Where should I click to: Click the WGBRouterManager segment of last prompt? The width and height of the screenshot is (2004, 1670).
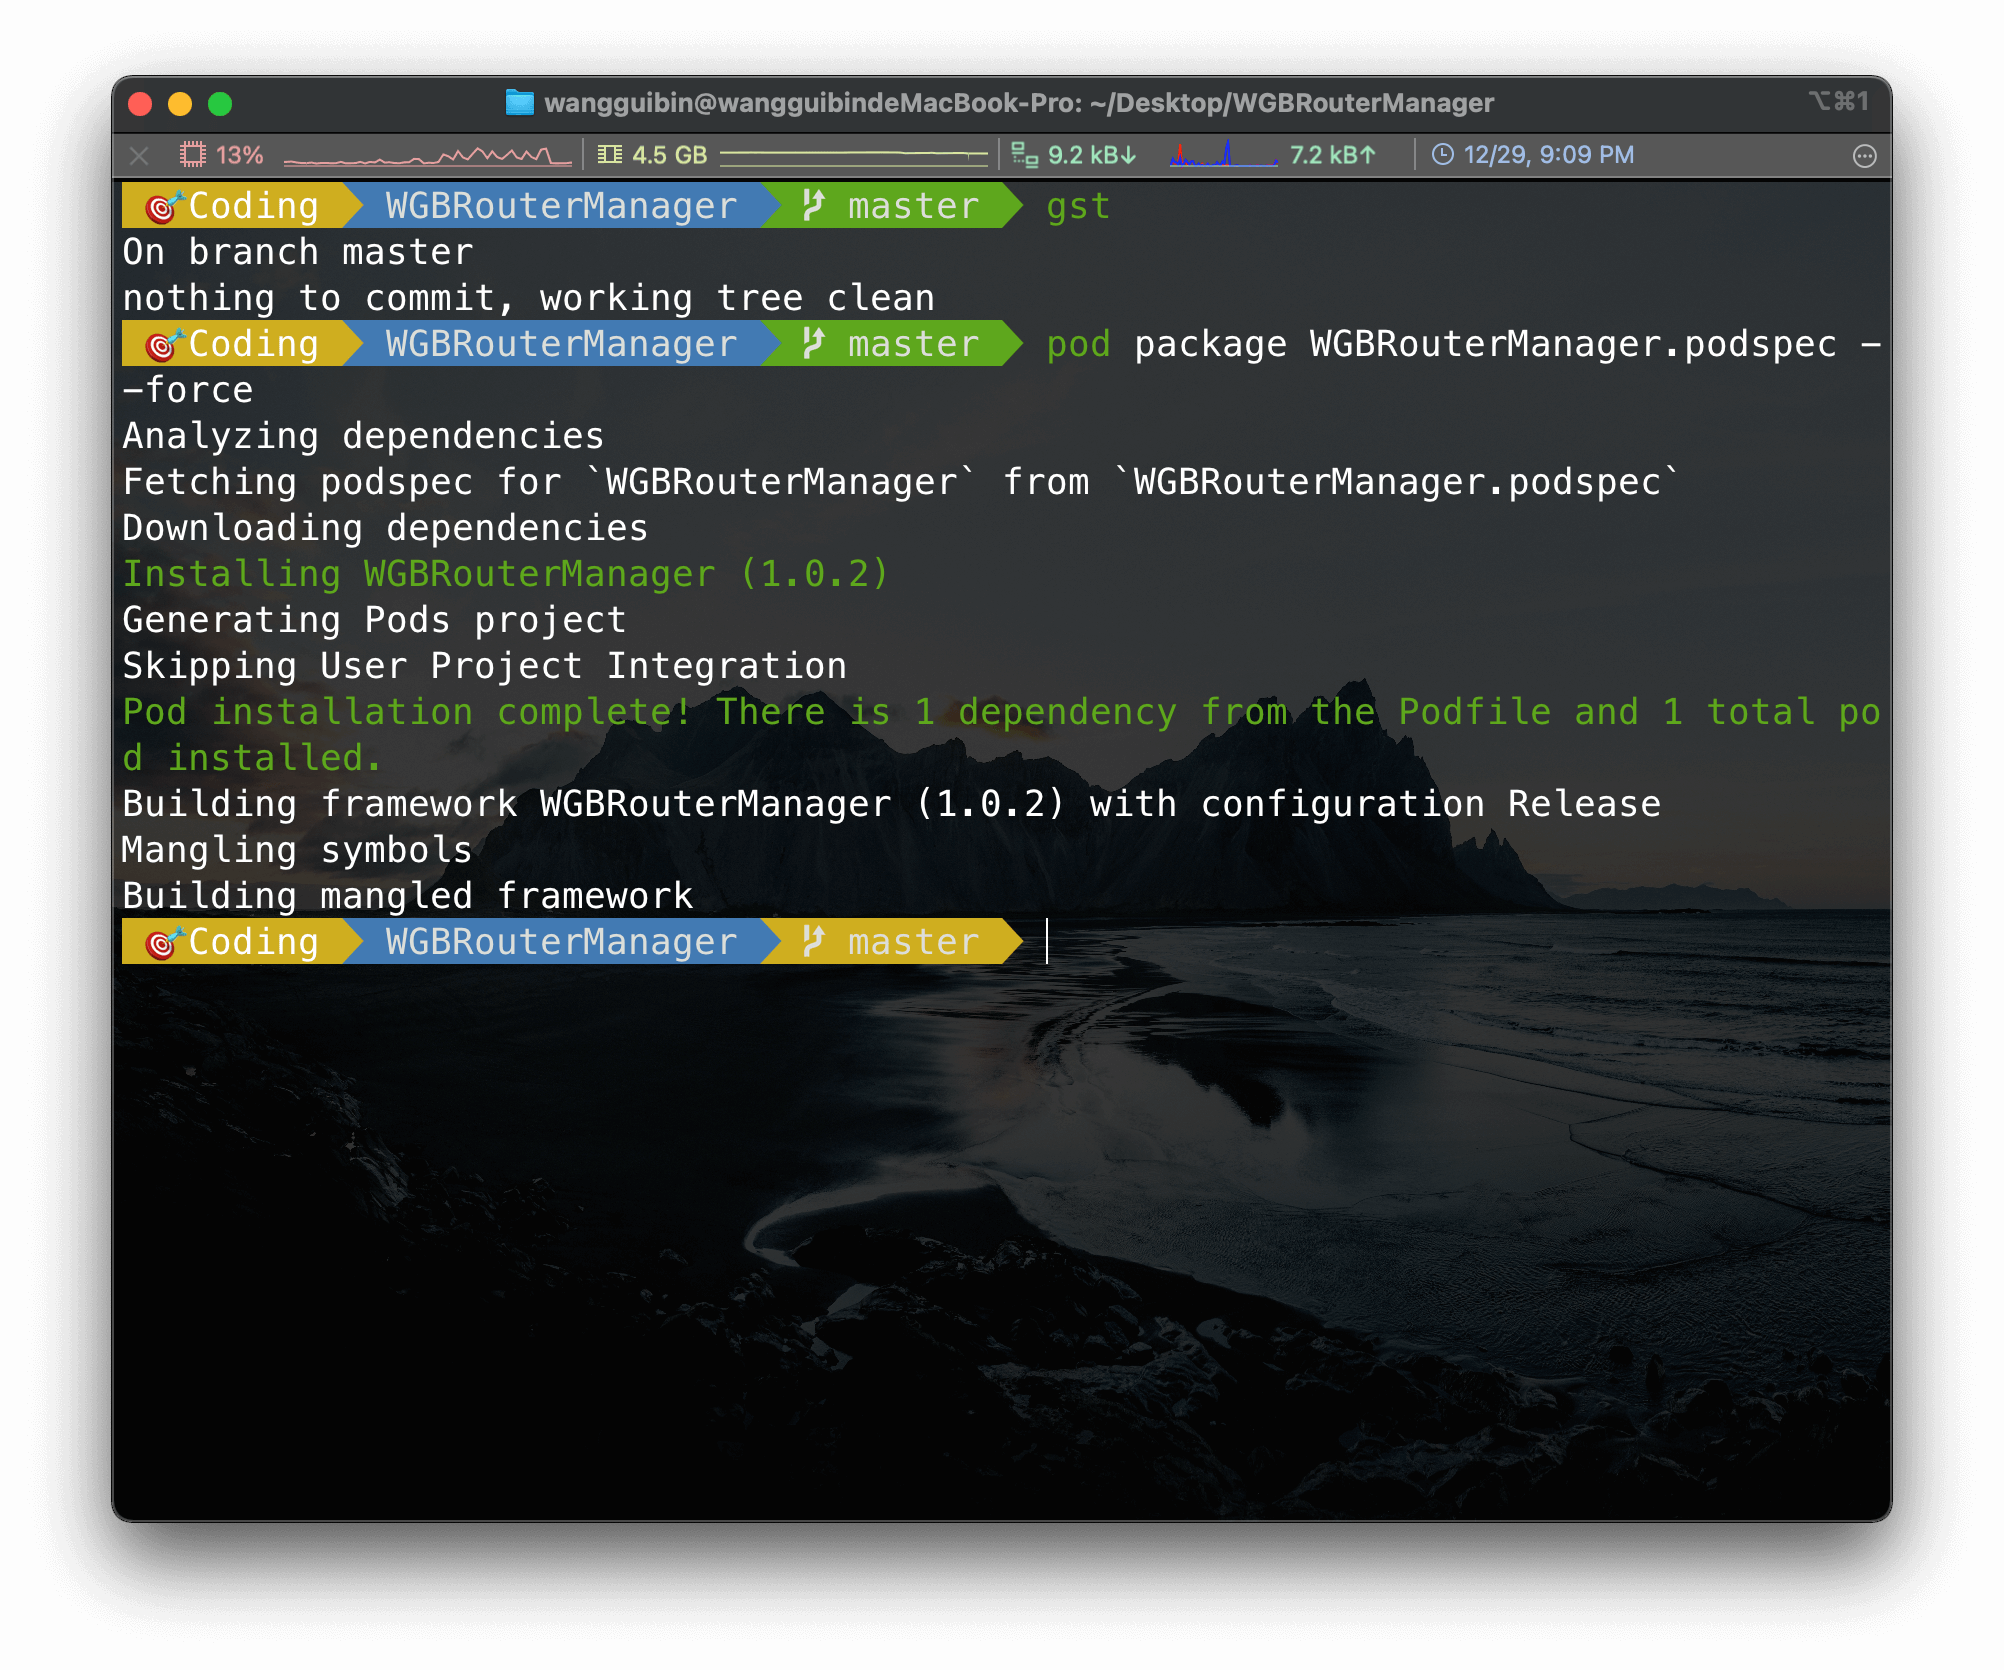point(561,942)
